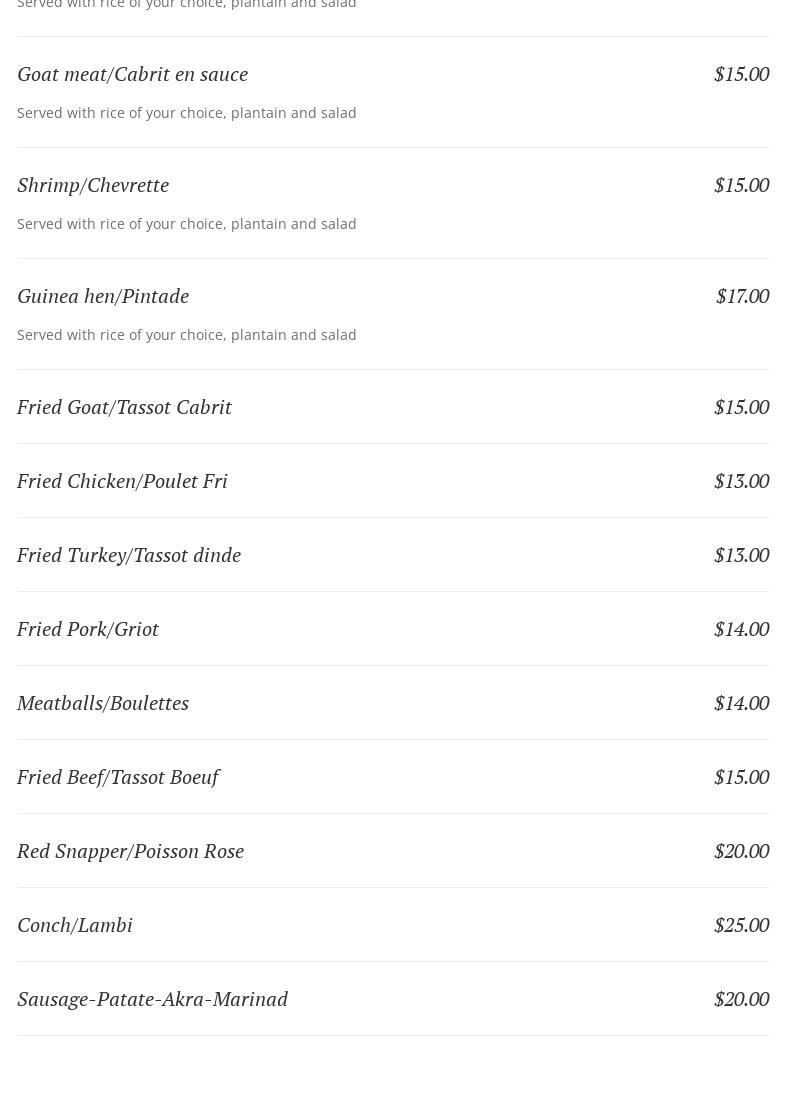Select Meatballs/Boulettes from the menu
Viewport: 785px width, 1116px height.
click(103, 703)
